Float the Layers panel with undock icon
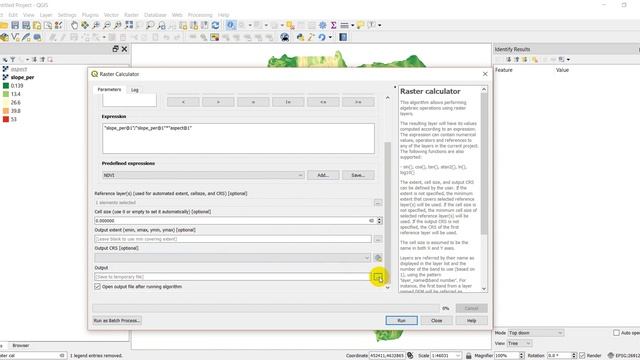 coord(115,49)
